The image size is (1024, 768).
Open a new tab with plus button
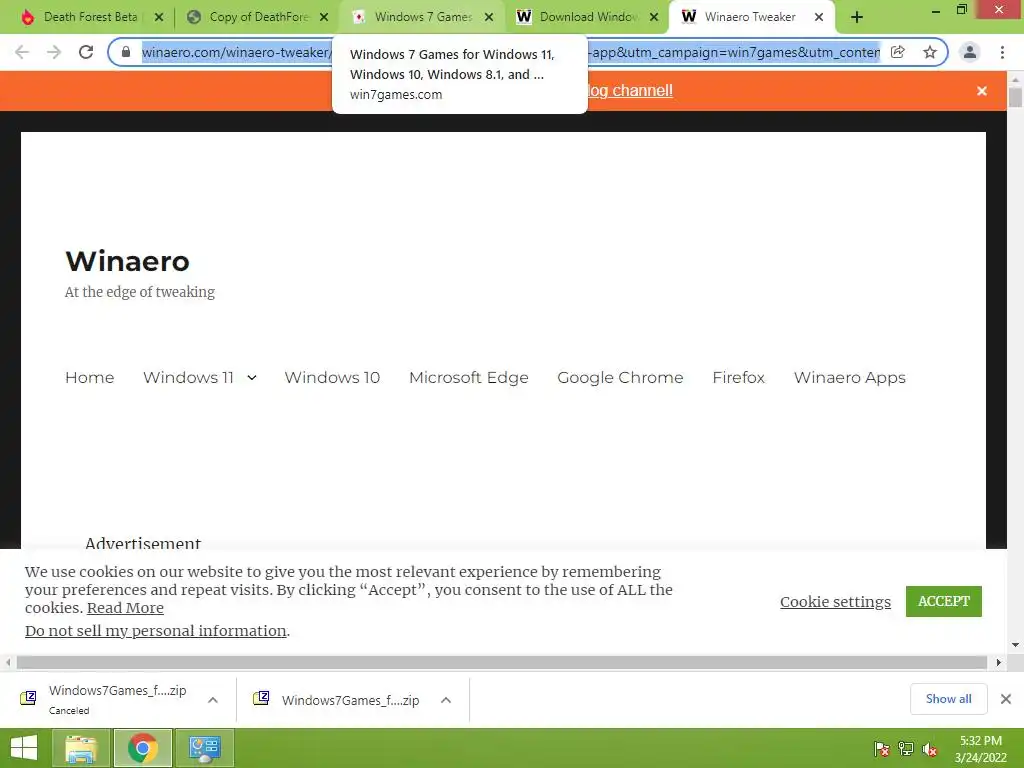[x=857, y=18]
